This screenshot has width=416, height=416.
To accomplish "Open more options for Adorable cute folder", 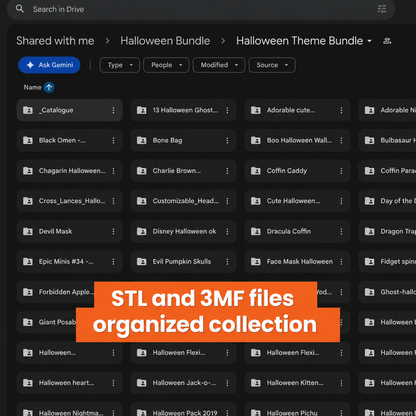I will coord(341,110).
